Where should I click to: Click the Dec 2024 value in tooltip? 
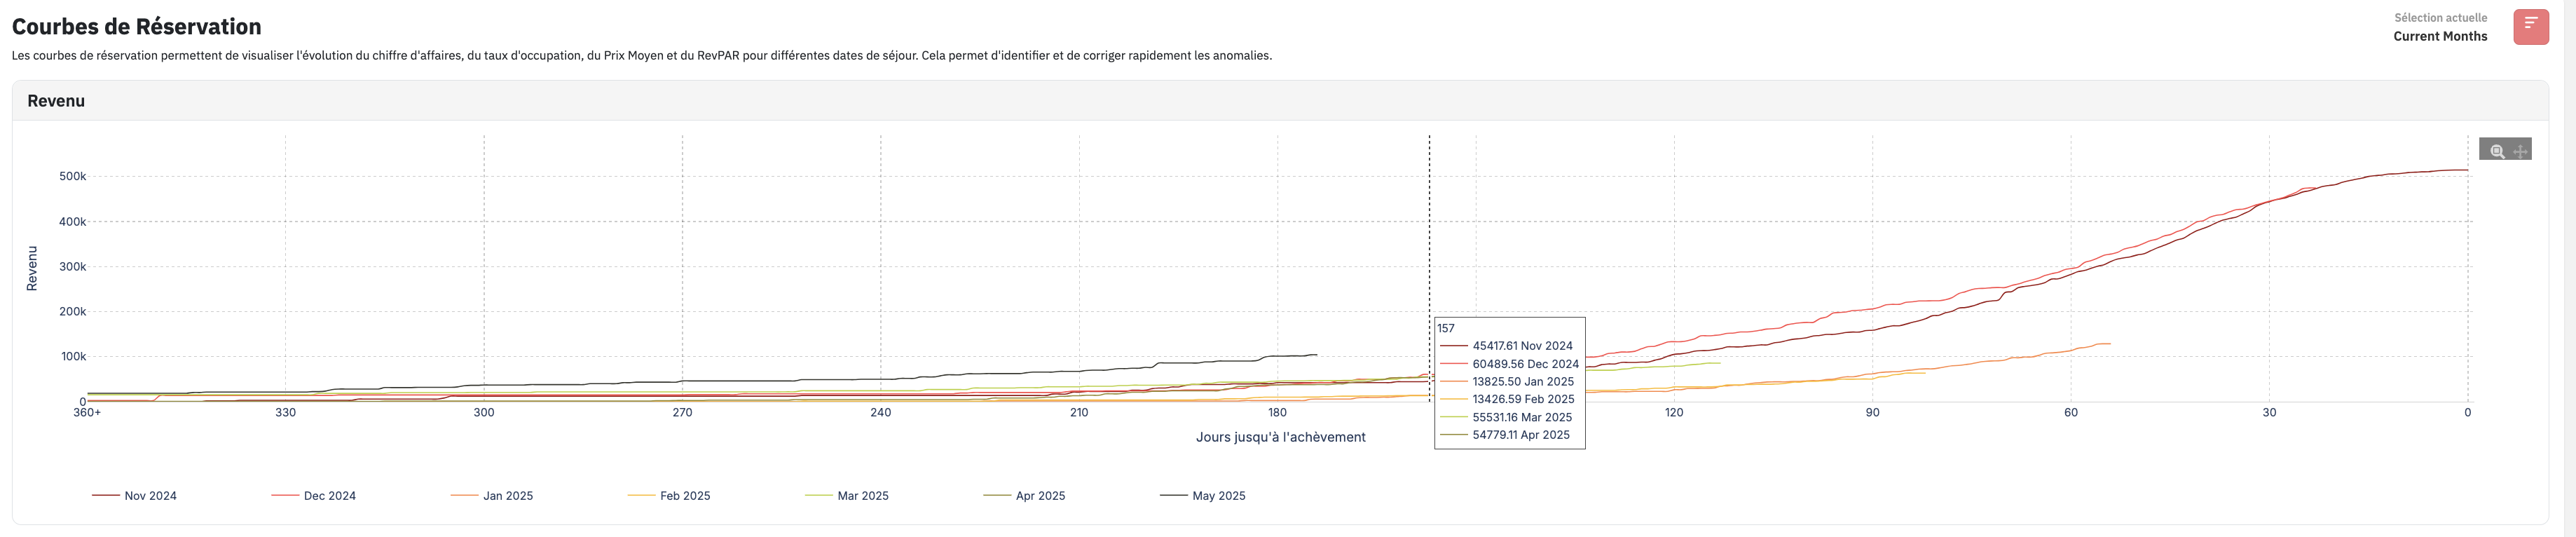[x=1525, y=364]
